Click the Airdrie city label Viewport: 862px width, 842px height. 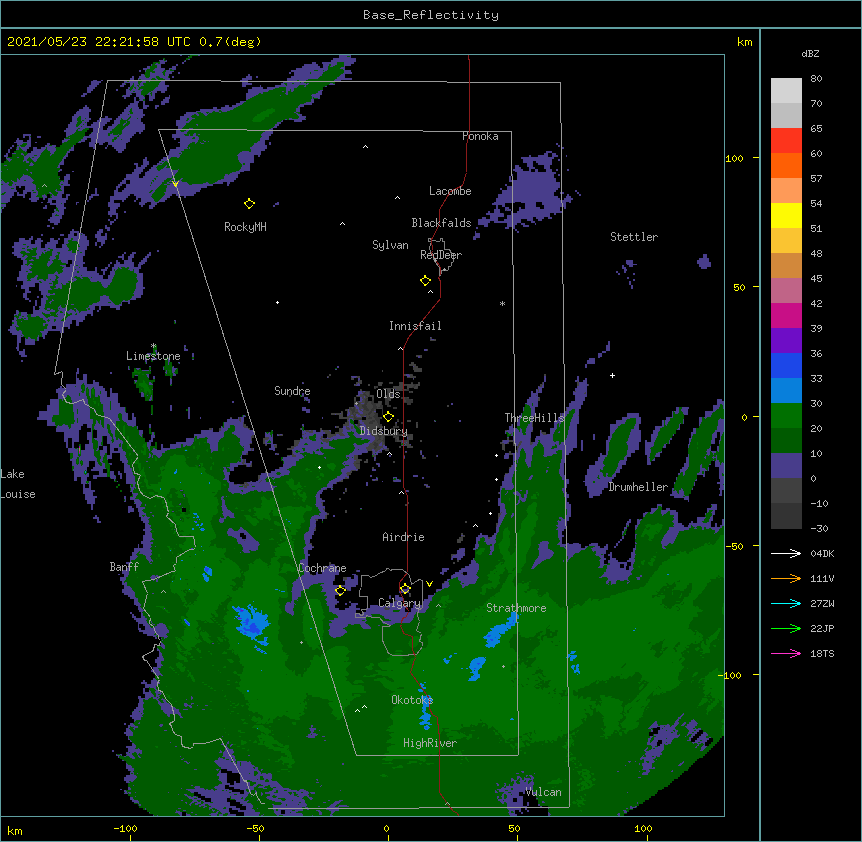(x=404, y=537)
